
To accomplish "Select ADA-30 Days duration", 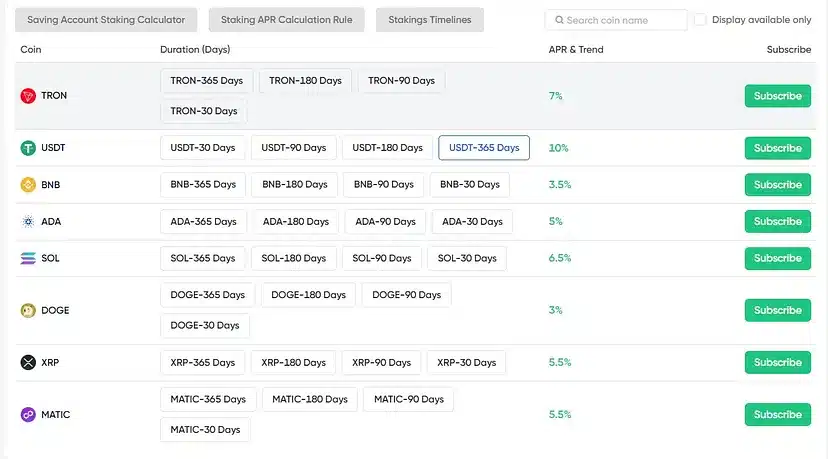I will [x=472, y=222].
